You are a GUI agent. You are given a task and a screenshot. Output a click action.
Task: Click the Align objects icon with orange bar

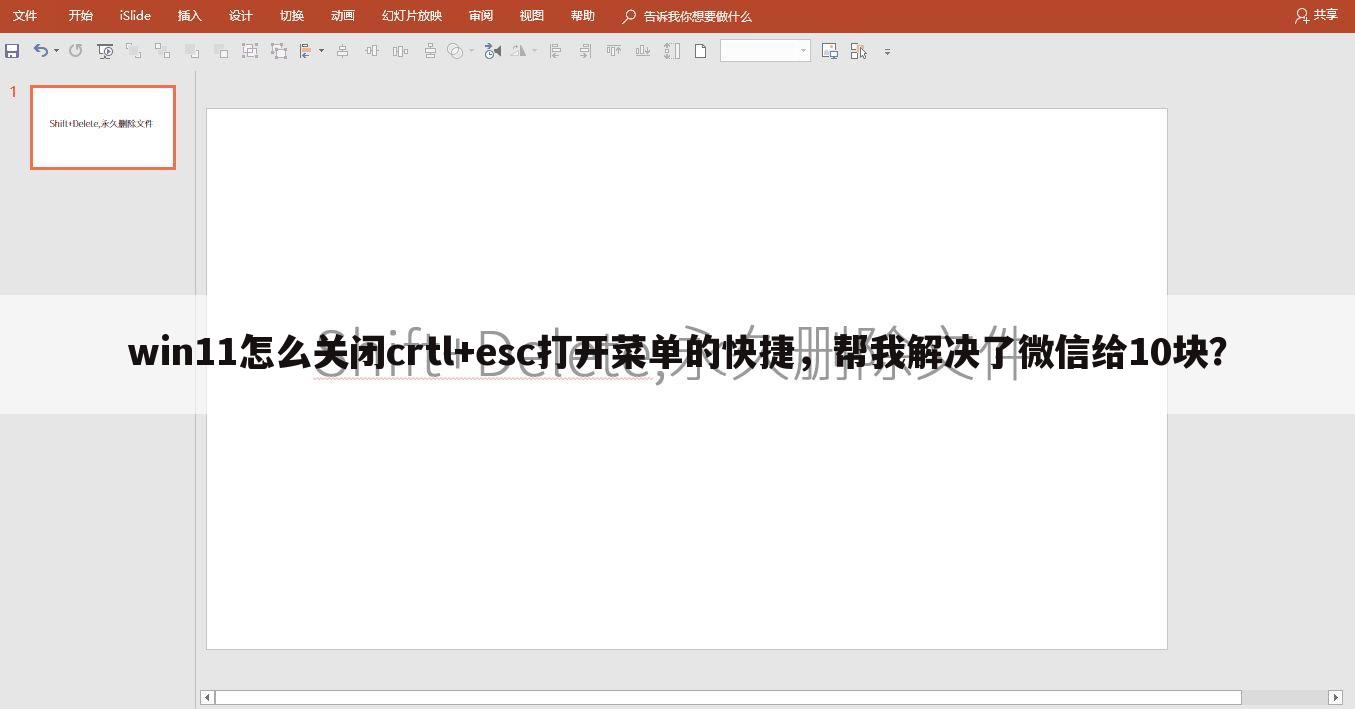pyautogui.click(x=305, y=50)
